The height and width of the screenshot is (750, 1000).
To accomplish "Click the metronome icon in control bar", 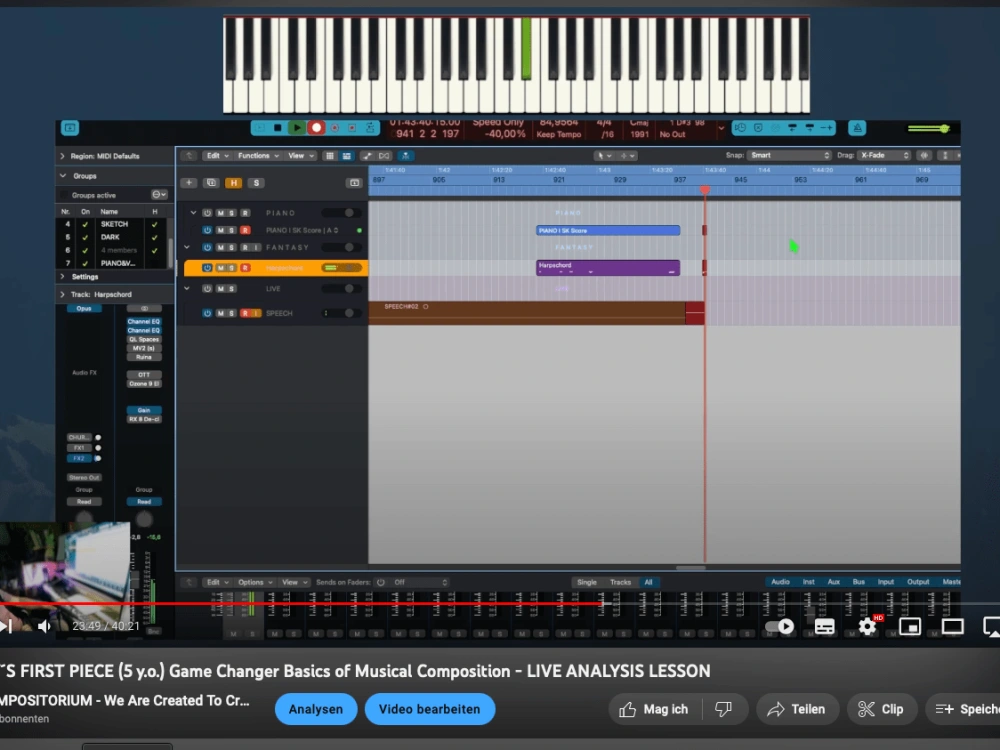I will [857, 128].
